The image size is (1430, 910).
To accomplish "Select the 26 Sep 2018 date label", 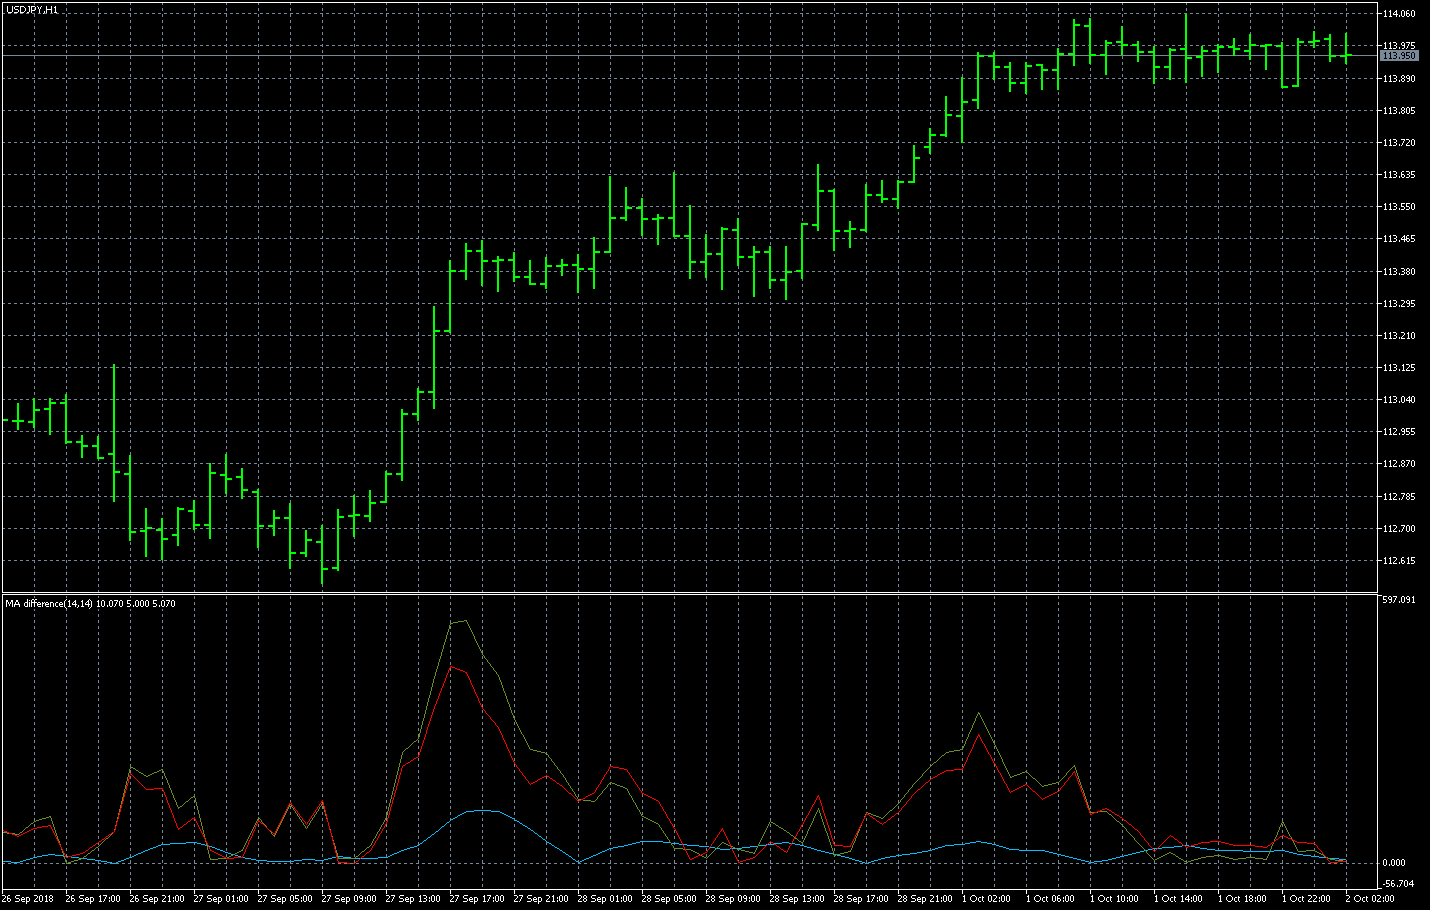I will tap(28, 899).
